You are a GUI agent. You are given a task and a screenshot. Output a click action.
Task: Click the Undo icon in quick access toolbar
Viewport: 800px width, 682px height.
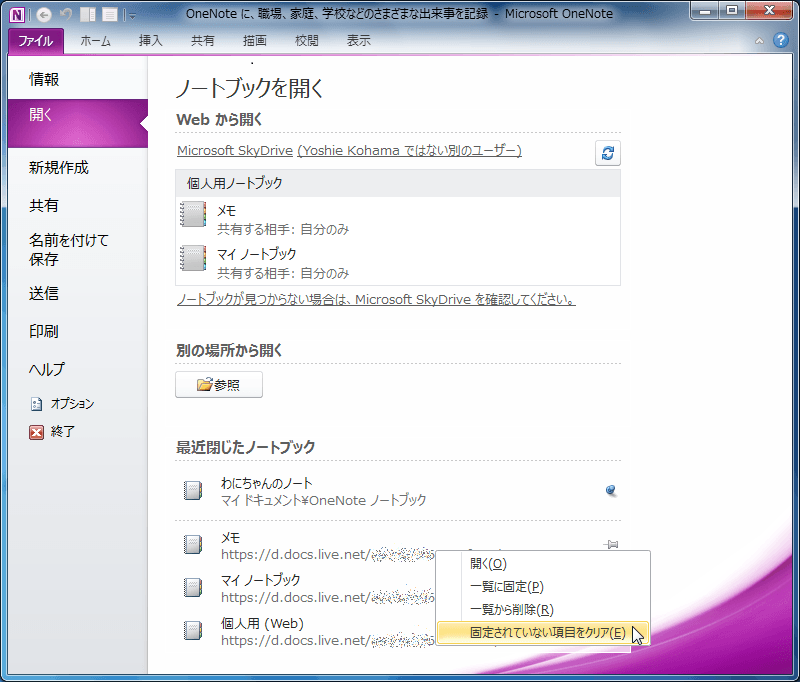point(66,15)
